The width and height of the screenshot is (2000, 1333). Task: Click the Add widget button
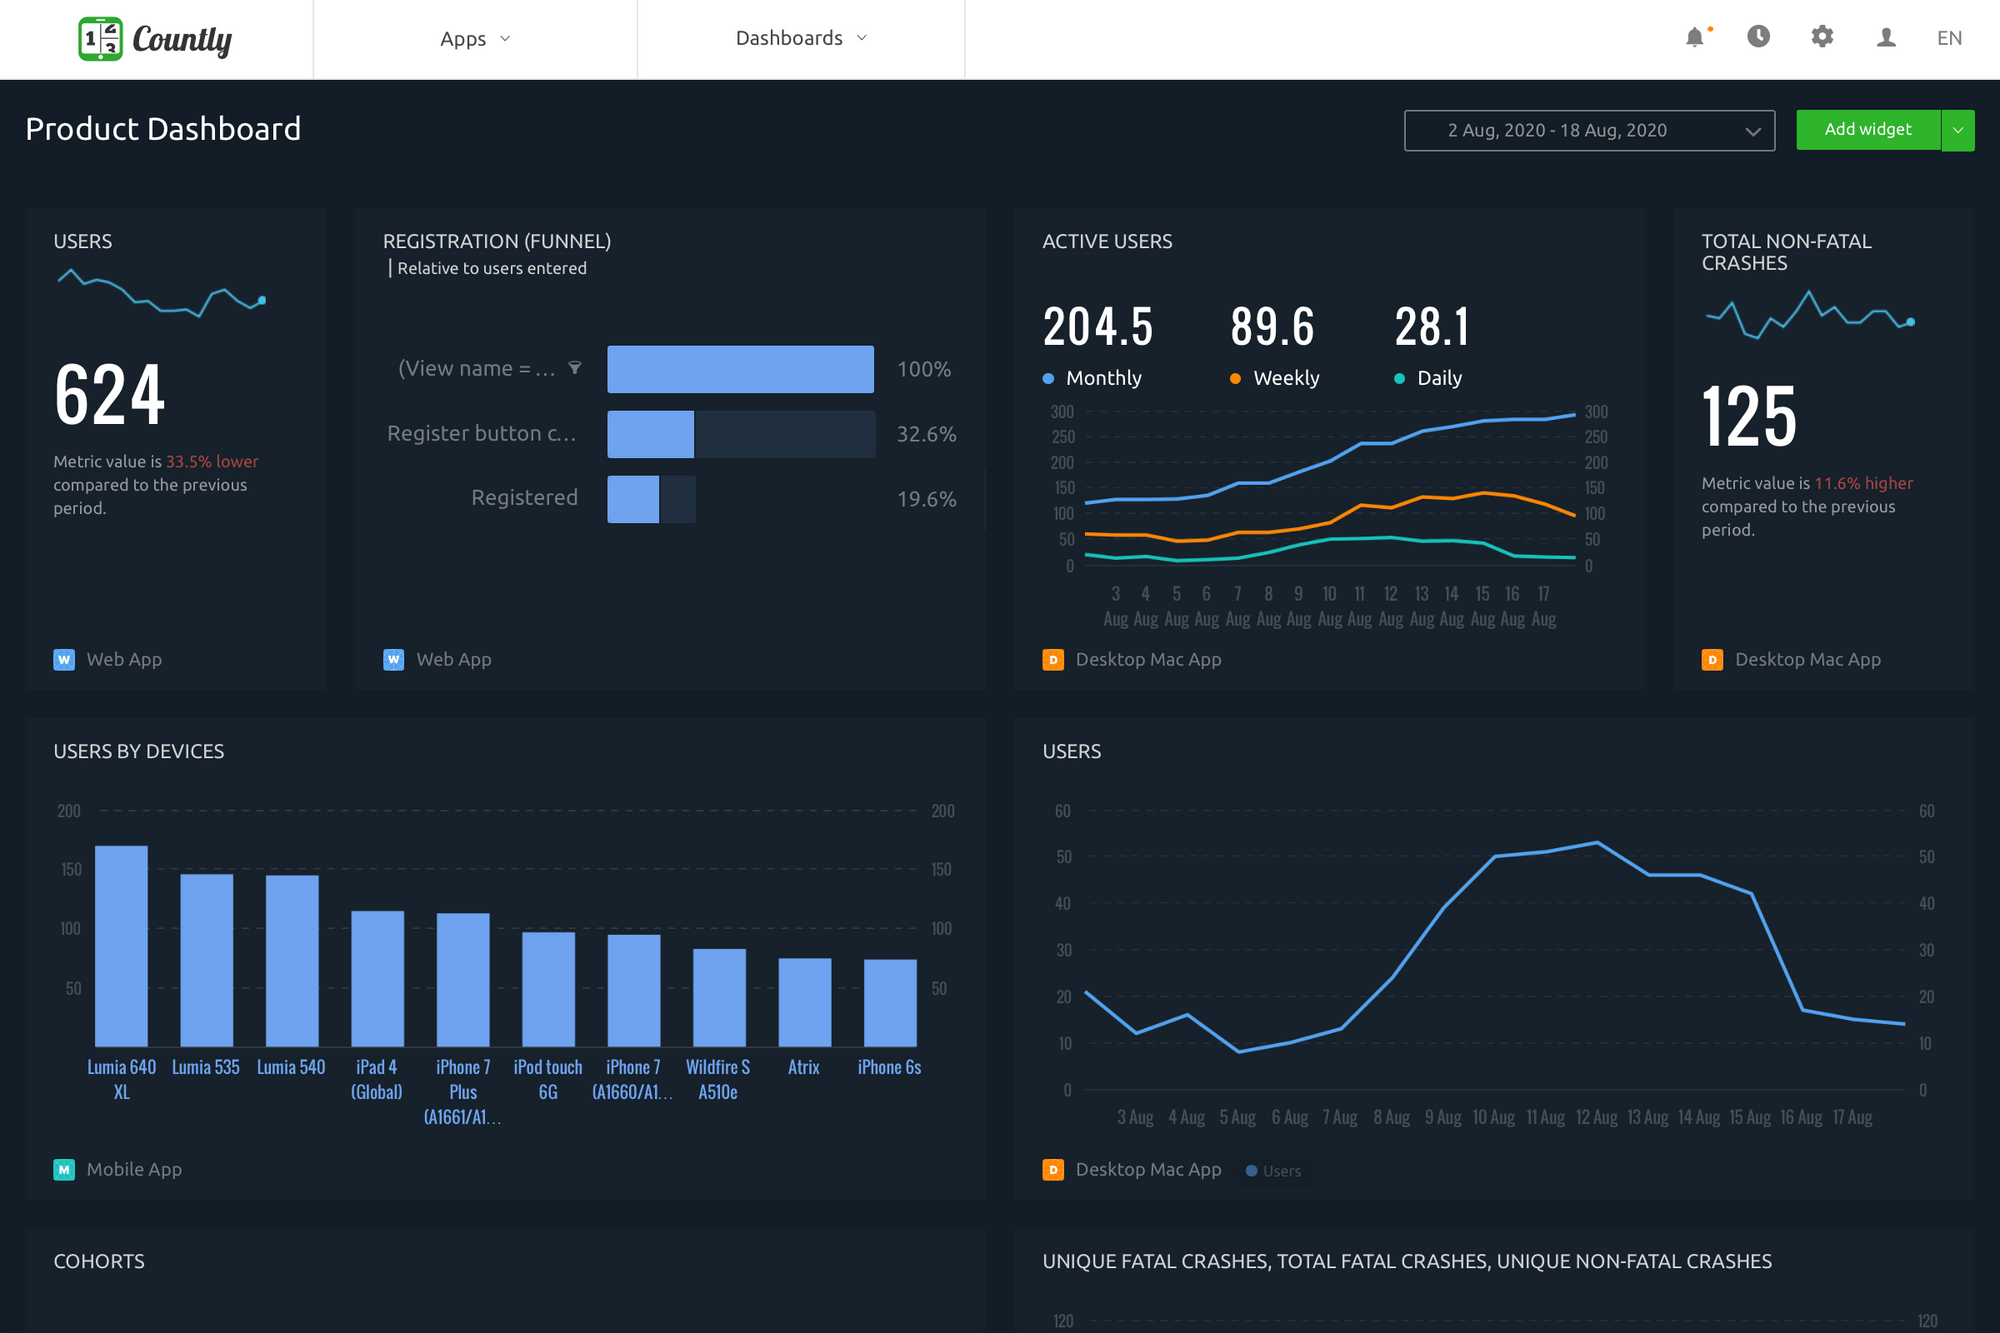(1868, 130)
